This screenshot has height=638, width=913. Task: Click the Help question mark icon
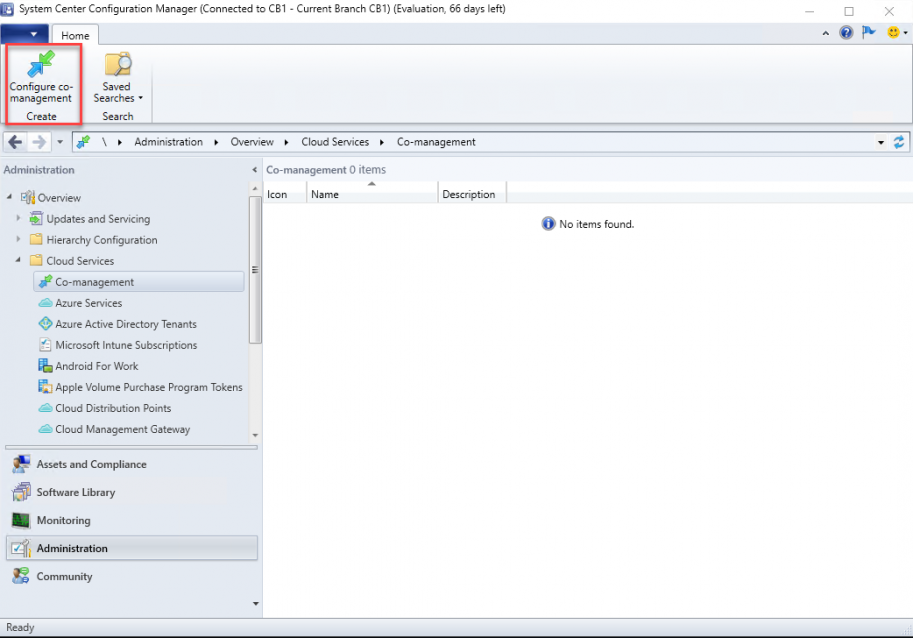tap(845, 31)
